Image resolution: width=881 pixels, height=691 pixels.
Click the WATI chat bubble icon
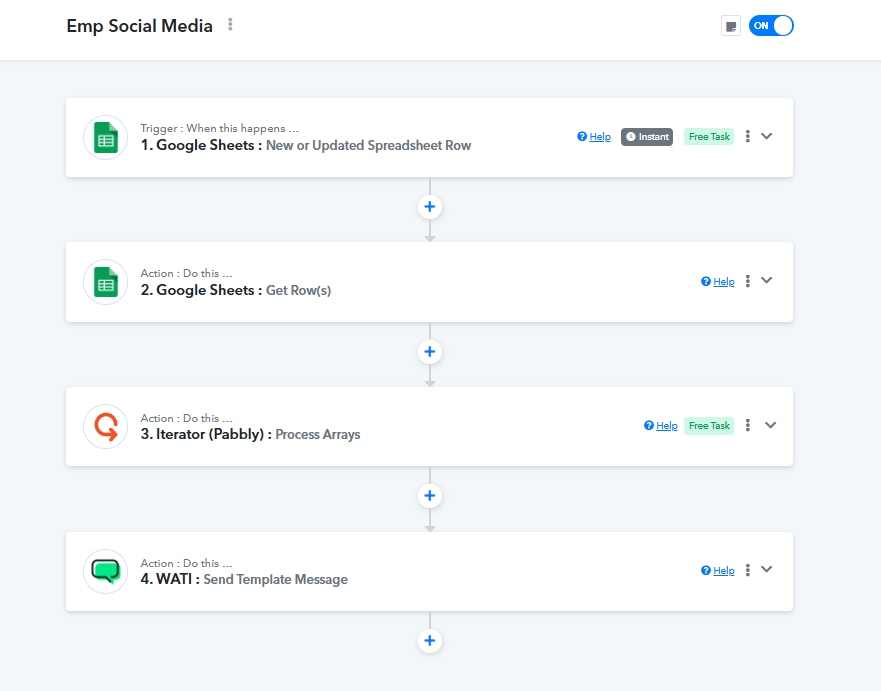(x=105, y=571)
